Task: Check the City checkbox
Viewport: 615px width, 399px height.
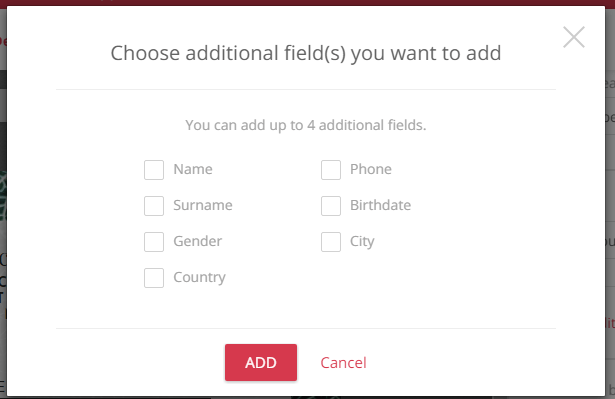Action: click(x=331, y=242)
